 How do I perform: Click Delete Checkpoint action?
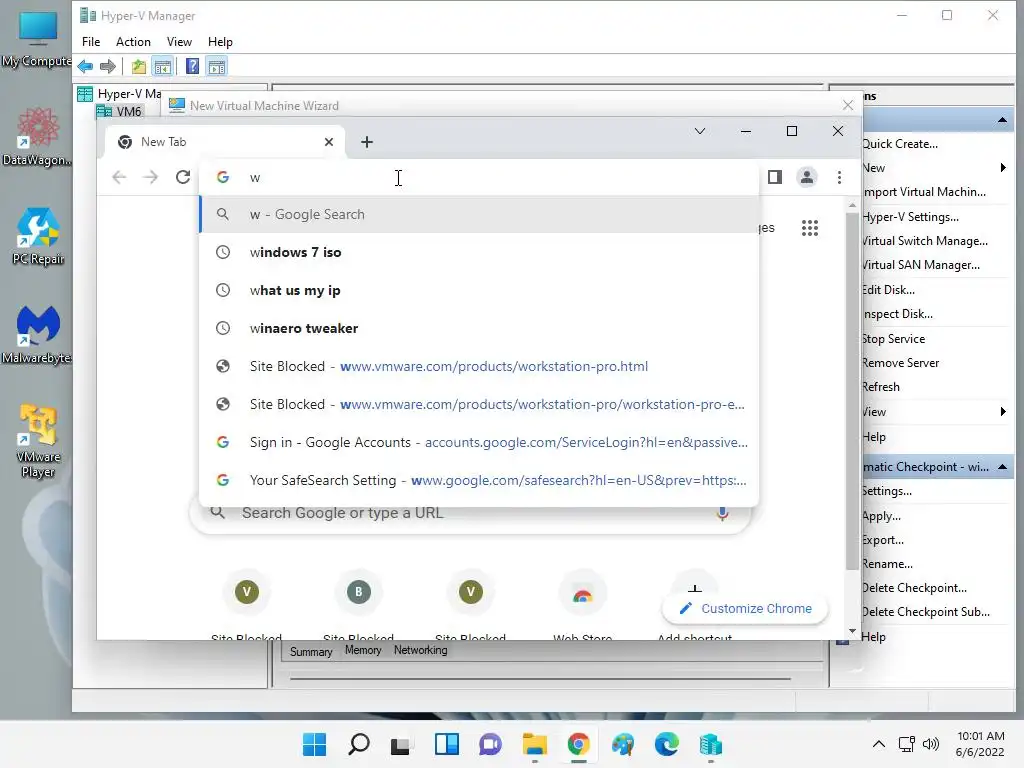point(914,588)
